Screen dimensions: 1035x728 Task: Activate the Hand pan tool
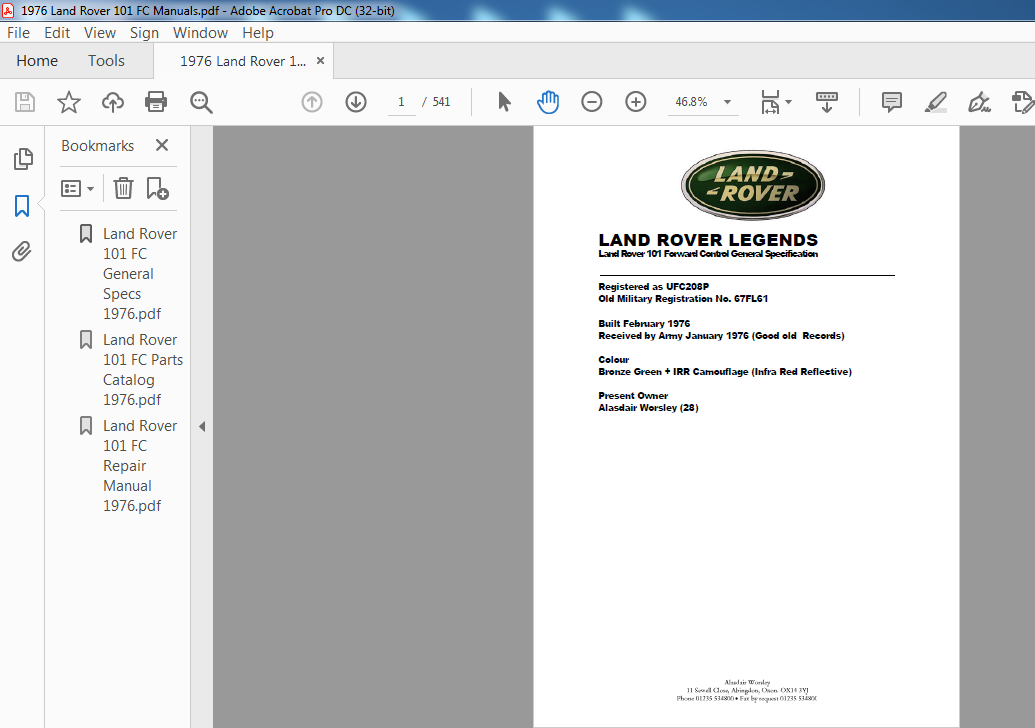(x=548, y=102)
